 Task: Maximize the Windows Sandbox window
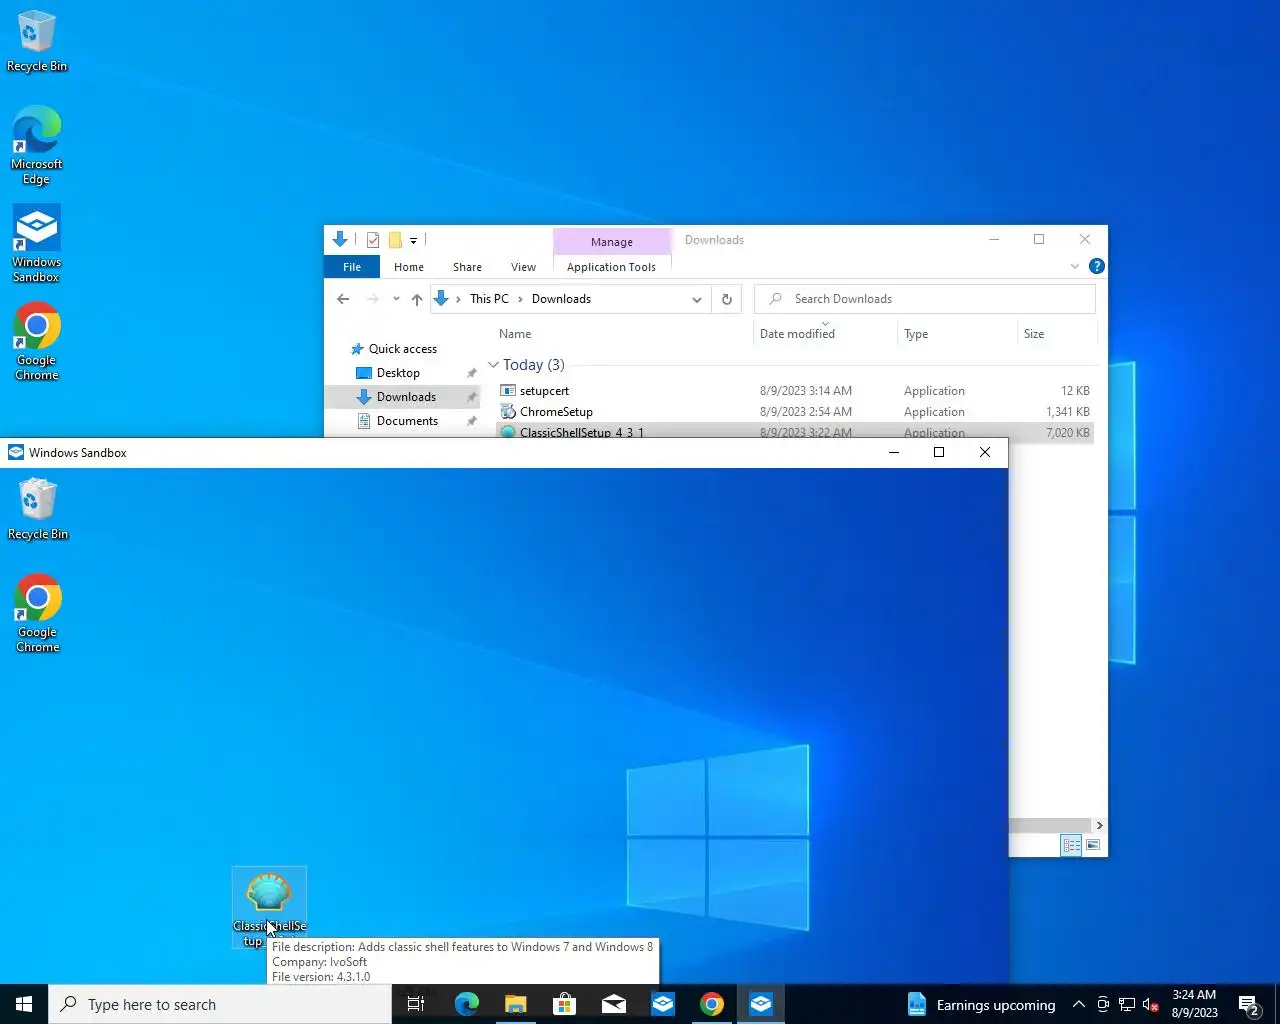[939, 452]
